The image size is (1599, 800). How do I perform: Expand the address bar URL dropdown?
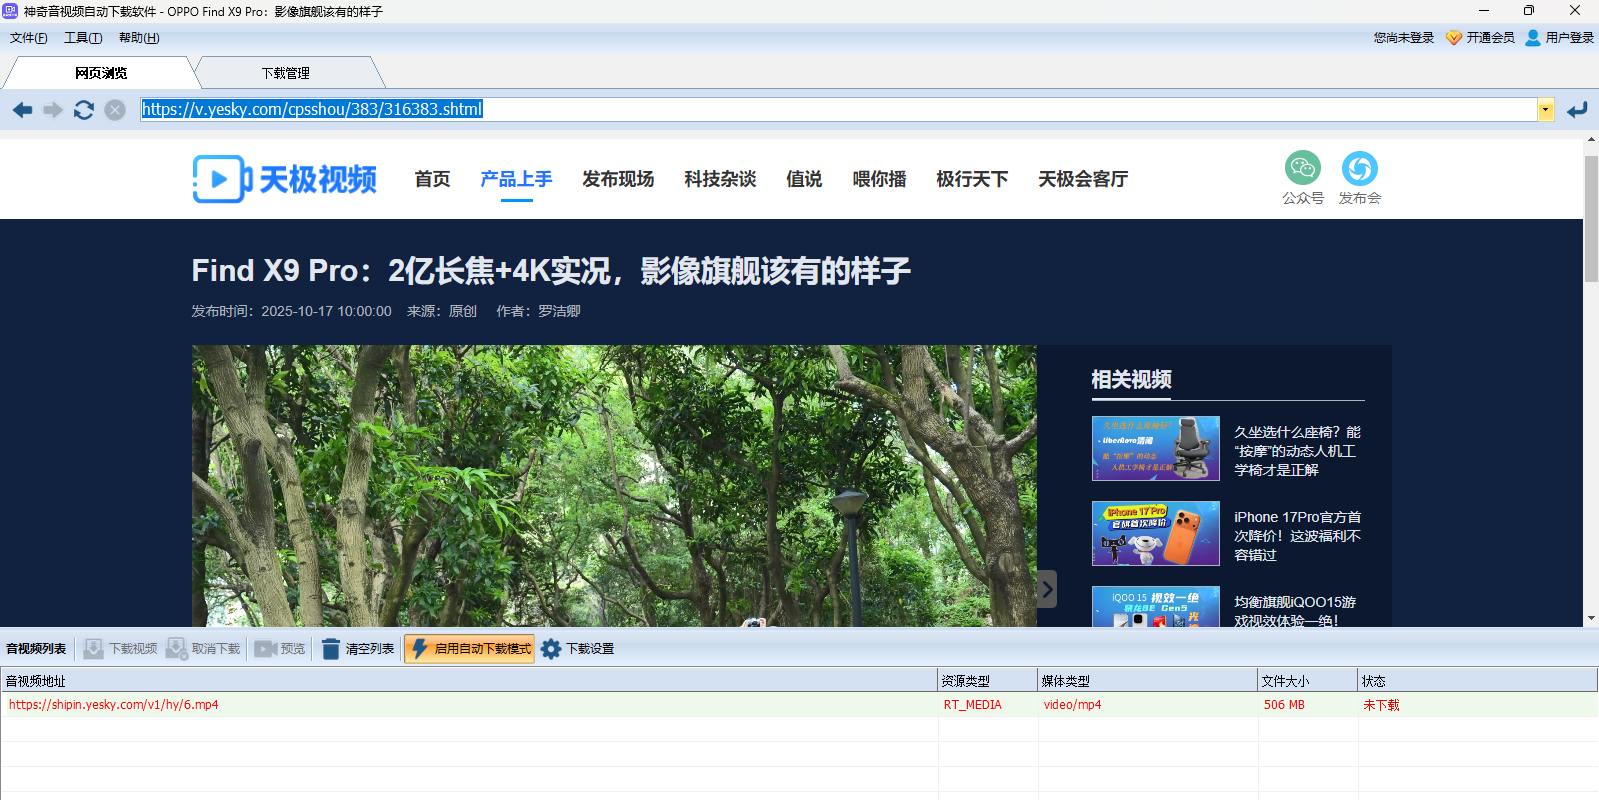(x=1546, y=110)
